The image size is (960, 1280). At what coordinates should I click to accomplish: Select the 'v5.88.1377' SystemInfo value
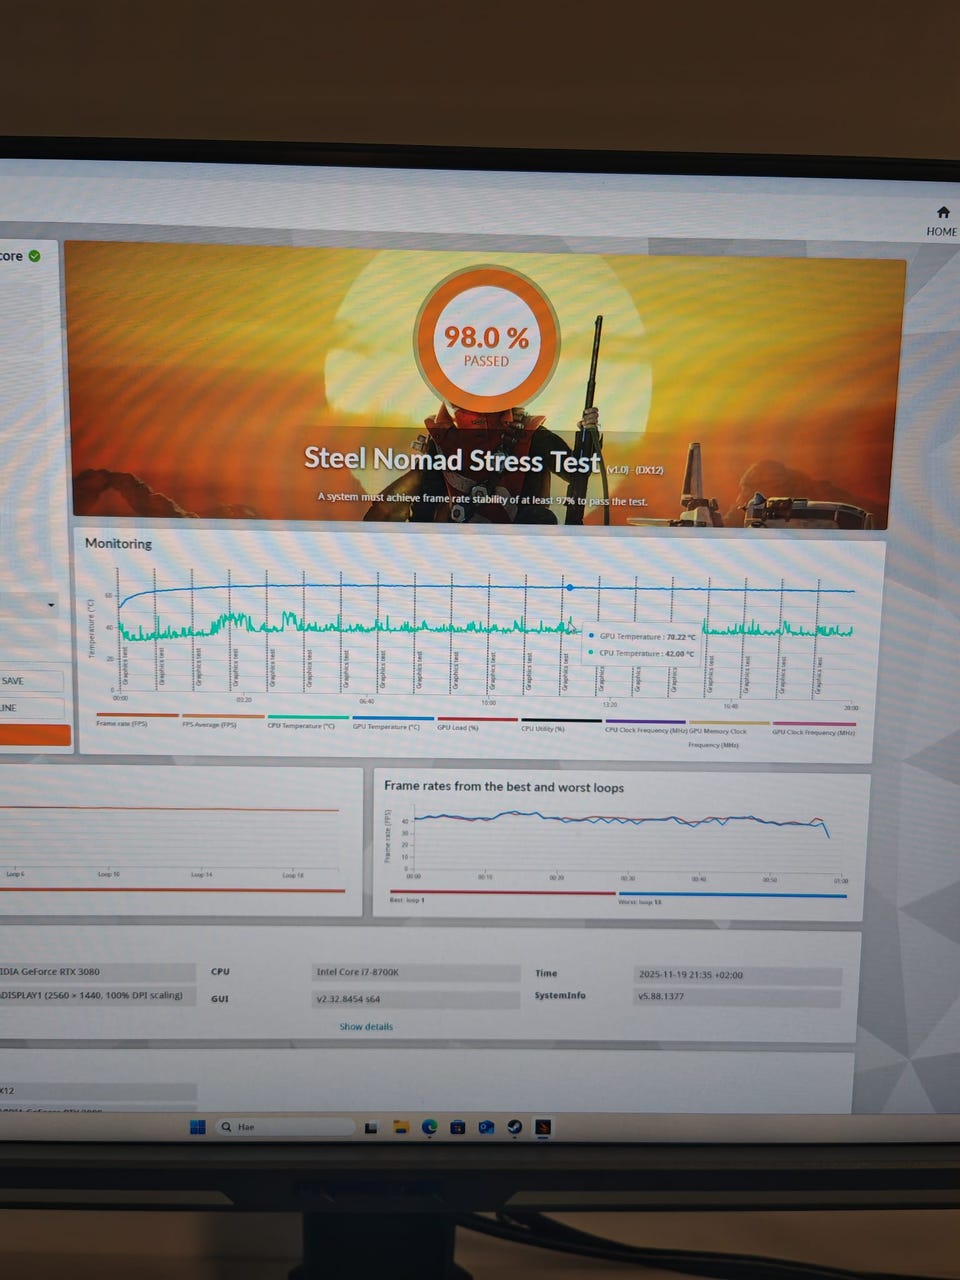coord(661,997)
